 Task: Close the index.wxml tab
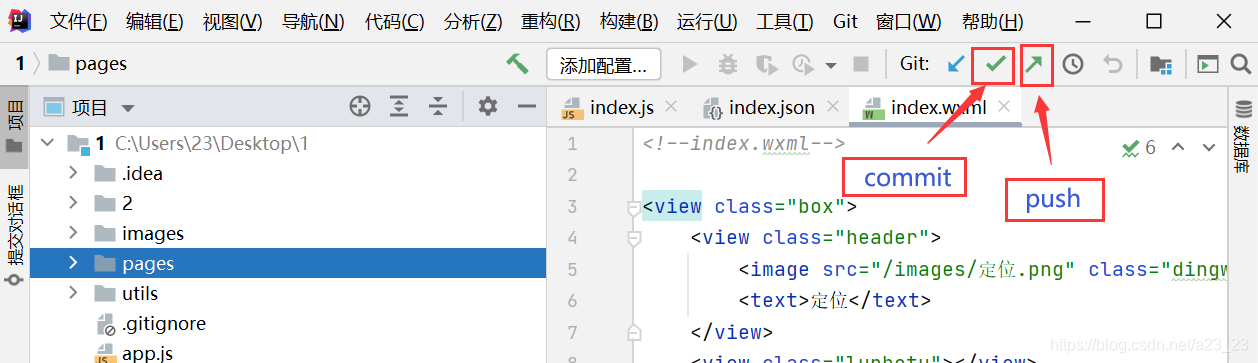point(1005,106)
